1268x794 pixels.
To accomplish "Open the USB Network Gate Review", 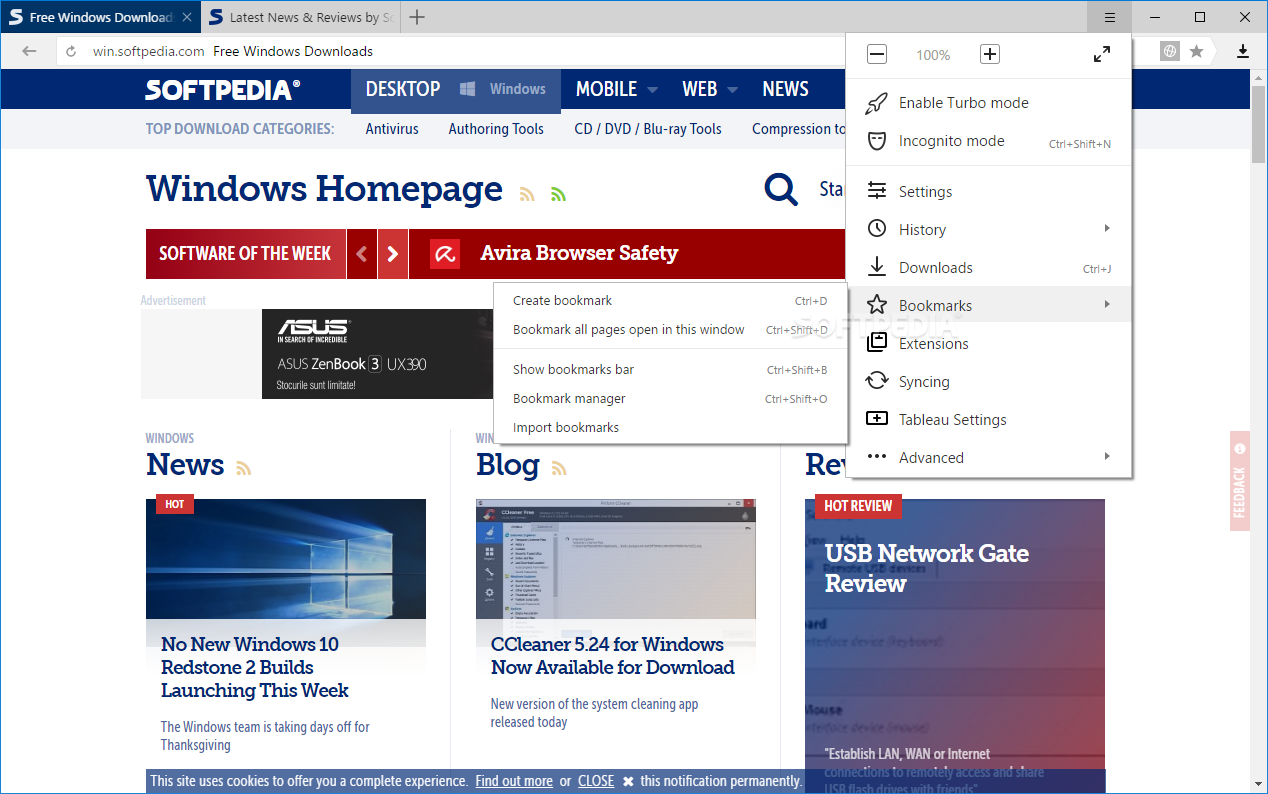I will coord(926,568).
